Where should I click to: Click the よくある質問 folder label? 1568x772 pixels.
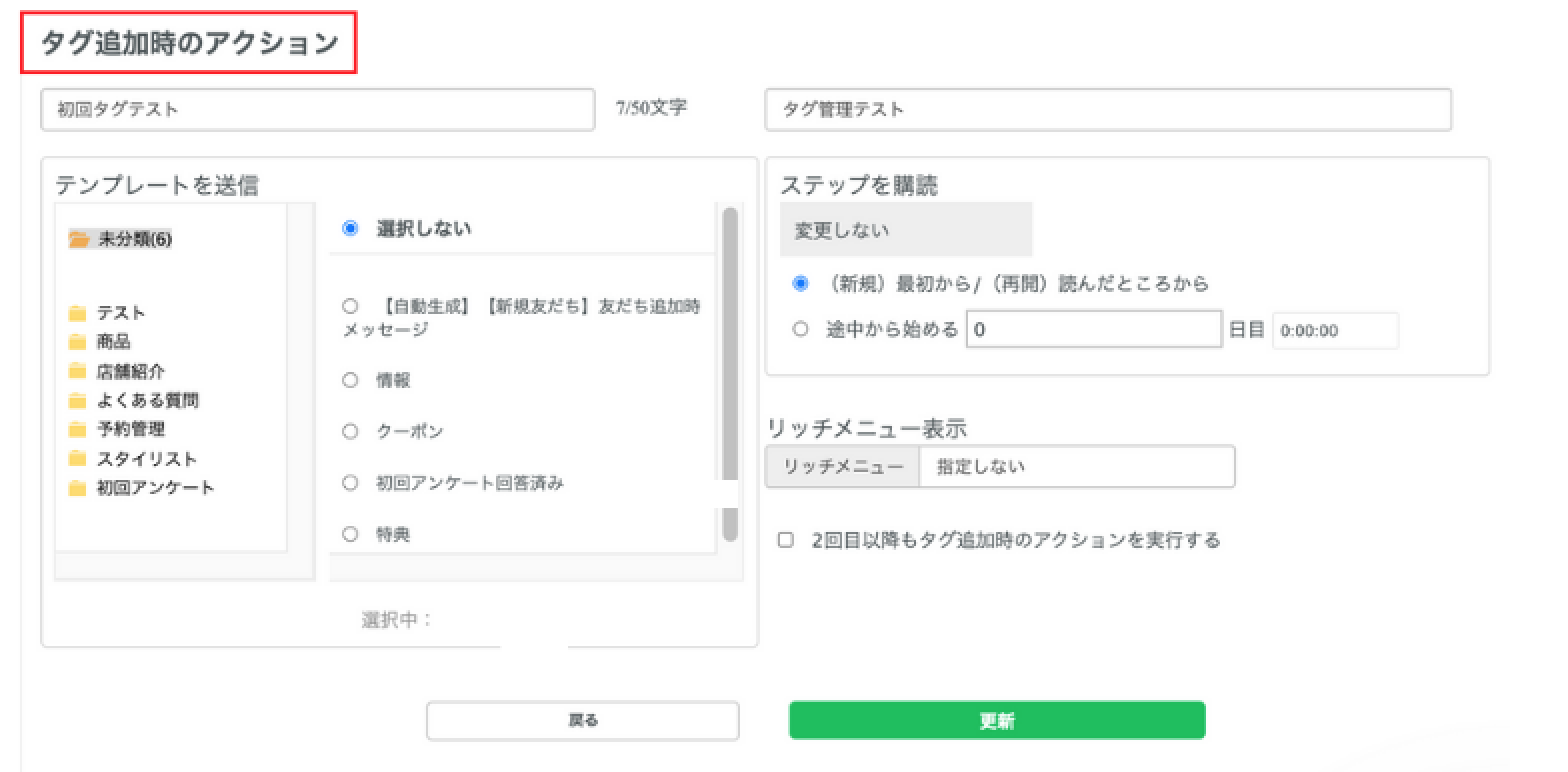[148, 400]
